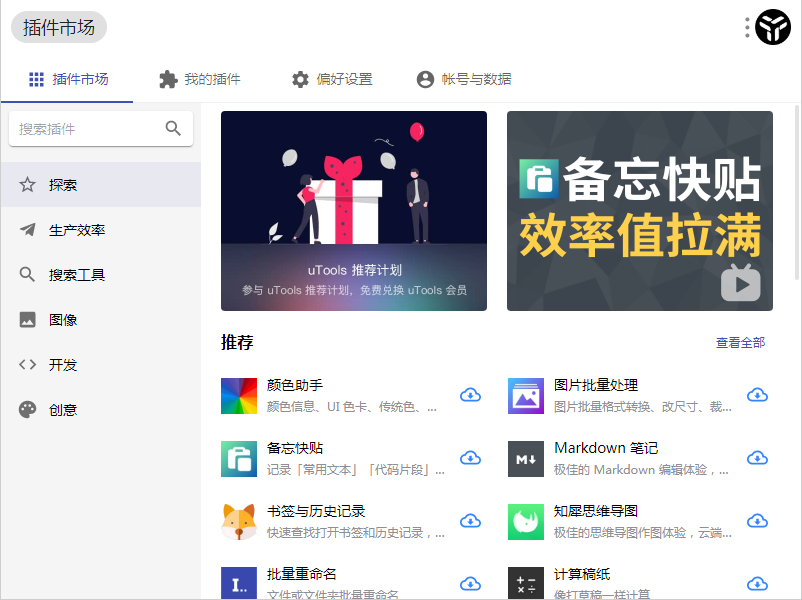Screen dimensions: 802x600
Task: Open the Markdown 笔记 plugin title
Action: click(x=606, y=448)
